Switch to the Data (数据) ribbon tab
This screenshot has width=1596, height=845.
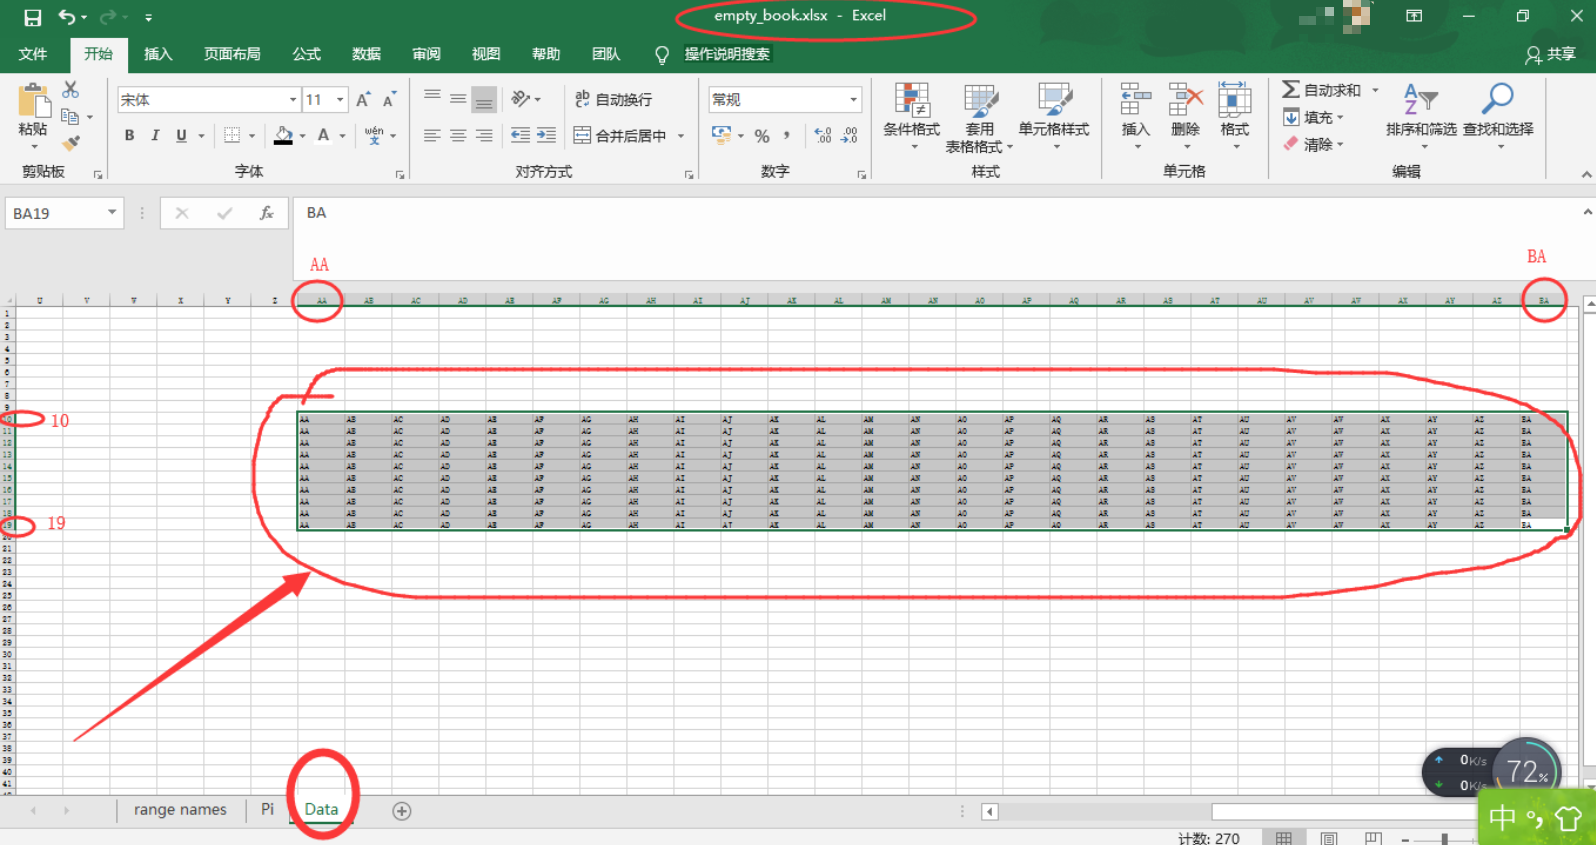click(x=366, y=54)
